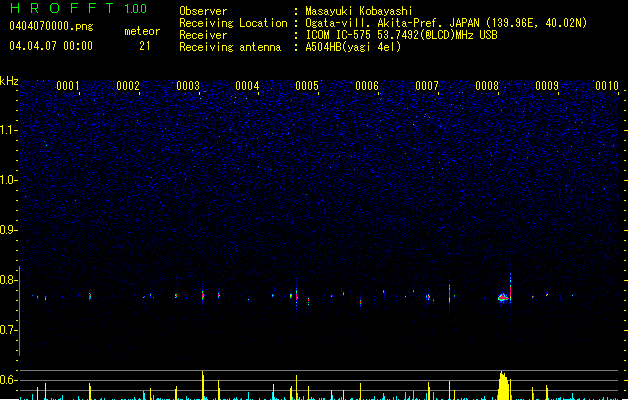Image resolution: width=629 pixels, height=400 pixels.
Task: Click the 'meteor' count label
Action: pyautogui.click(x=142, y=31)
